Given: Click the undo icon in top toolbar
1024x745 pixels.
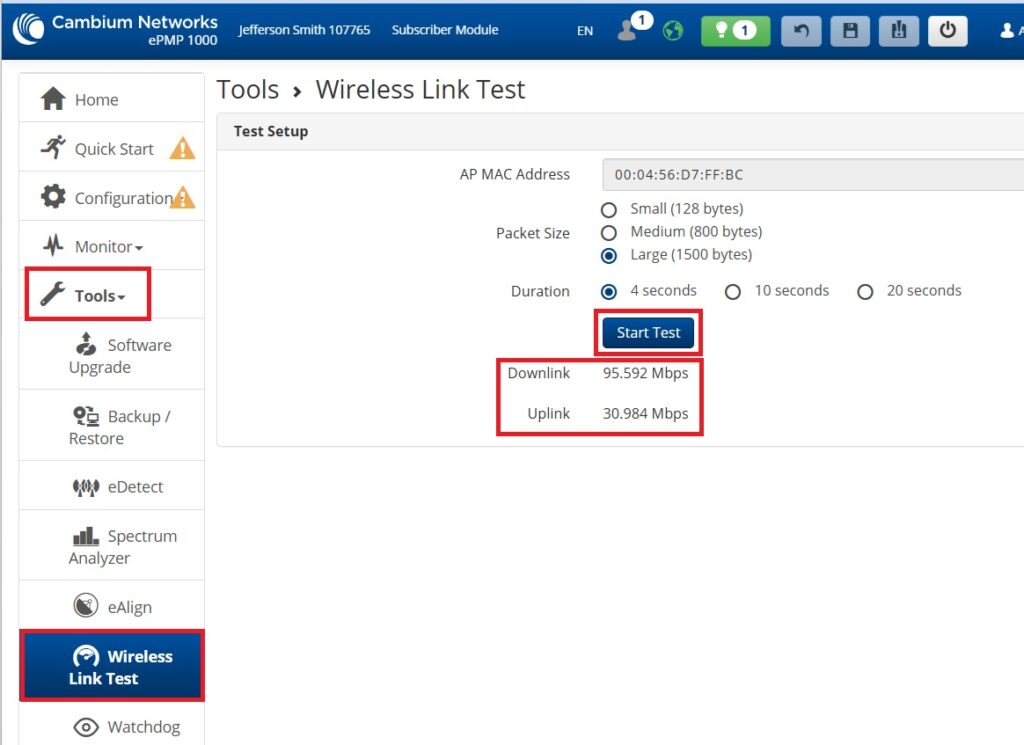Looking at the screenshot, I should point(800,30).
